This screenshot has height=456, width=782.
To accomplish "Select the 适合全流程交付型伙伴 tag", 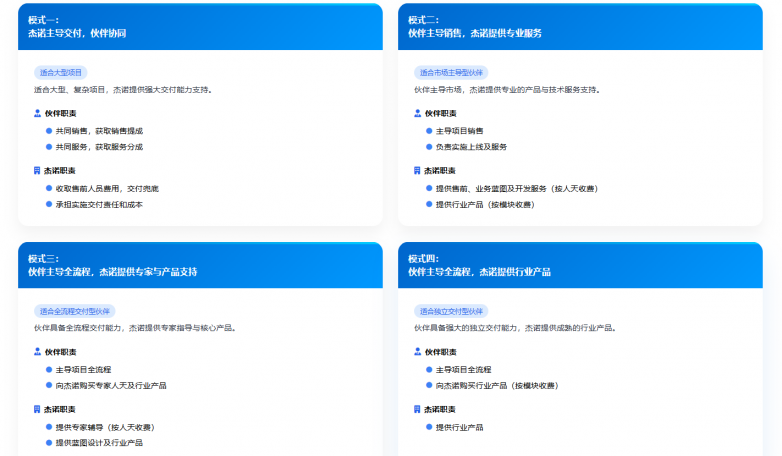I will click(76, 311).
